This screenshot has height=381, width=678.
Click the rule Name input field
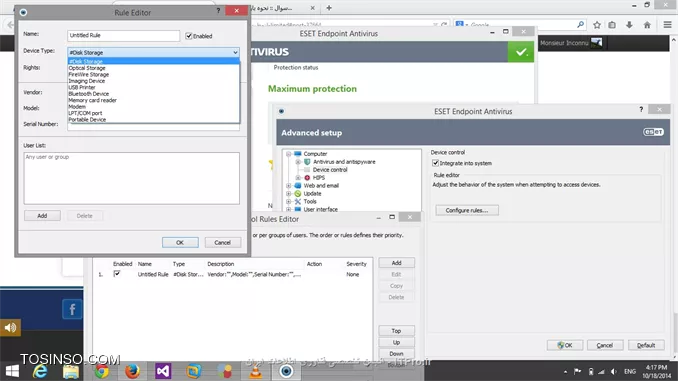(124, 35)
